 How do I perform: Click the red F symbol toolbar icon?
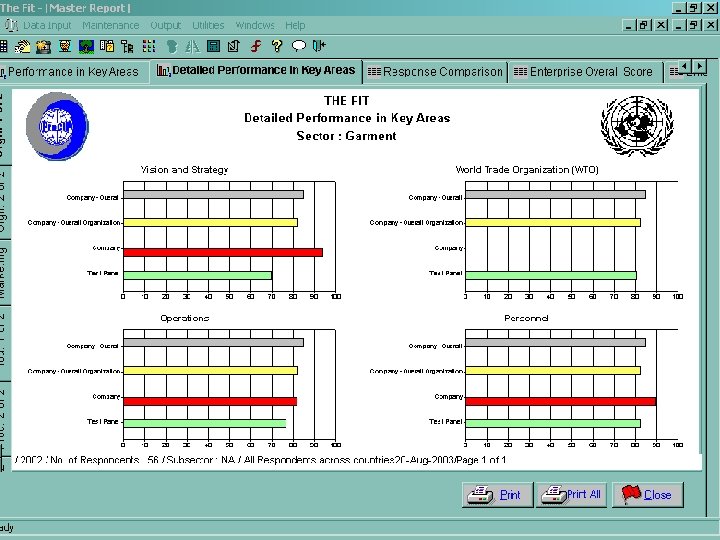coord(256,46)
